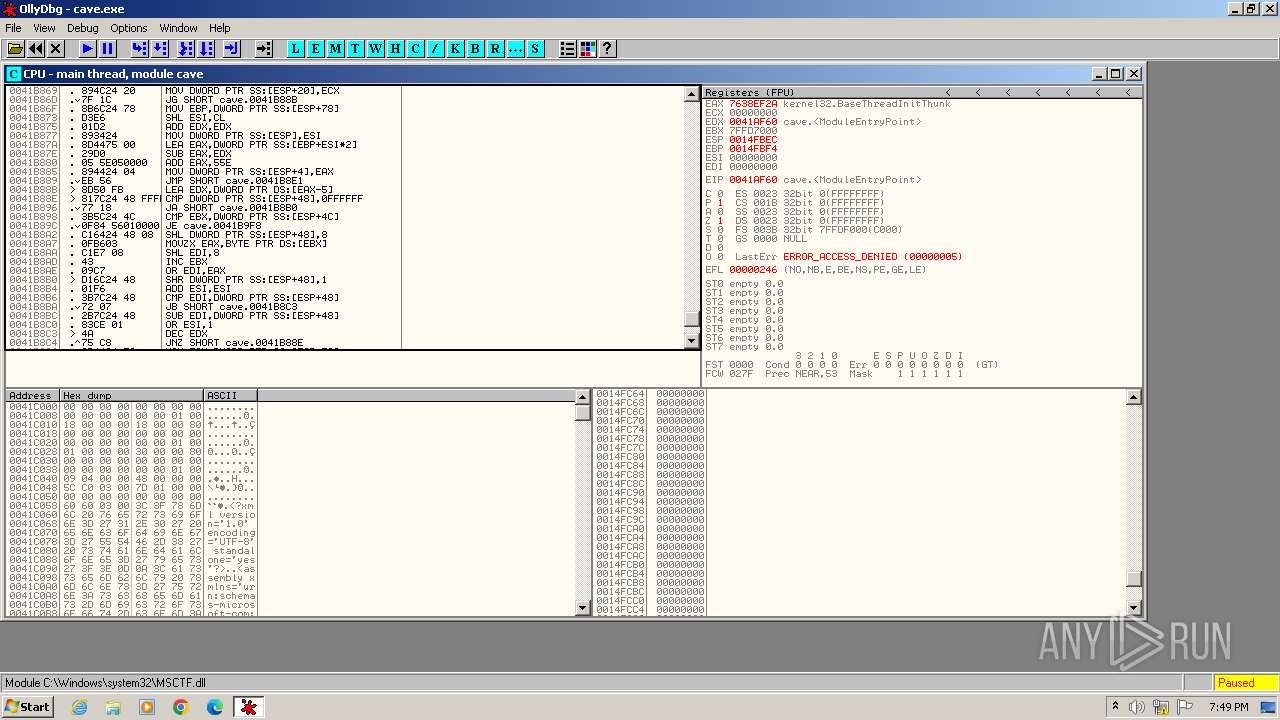The image size is (1280, 720).
Task: Open the Debug menu
Action: click(83, 28)
